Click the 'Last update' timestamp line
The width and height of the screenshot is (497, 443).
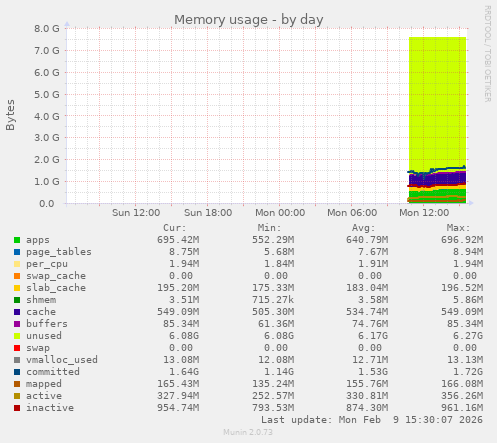tap(372, 420)
